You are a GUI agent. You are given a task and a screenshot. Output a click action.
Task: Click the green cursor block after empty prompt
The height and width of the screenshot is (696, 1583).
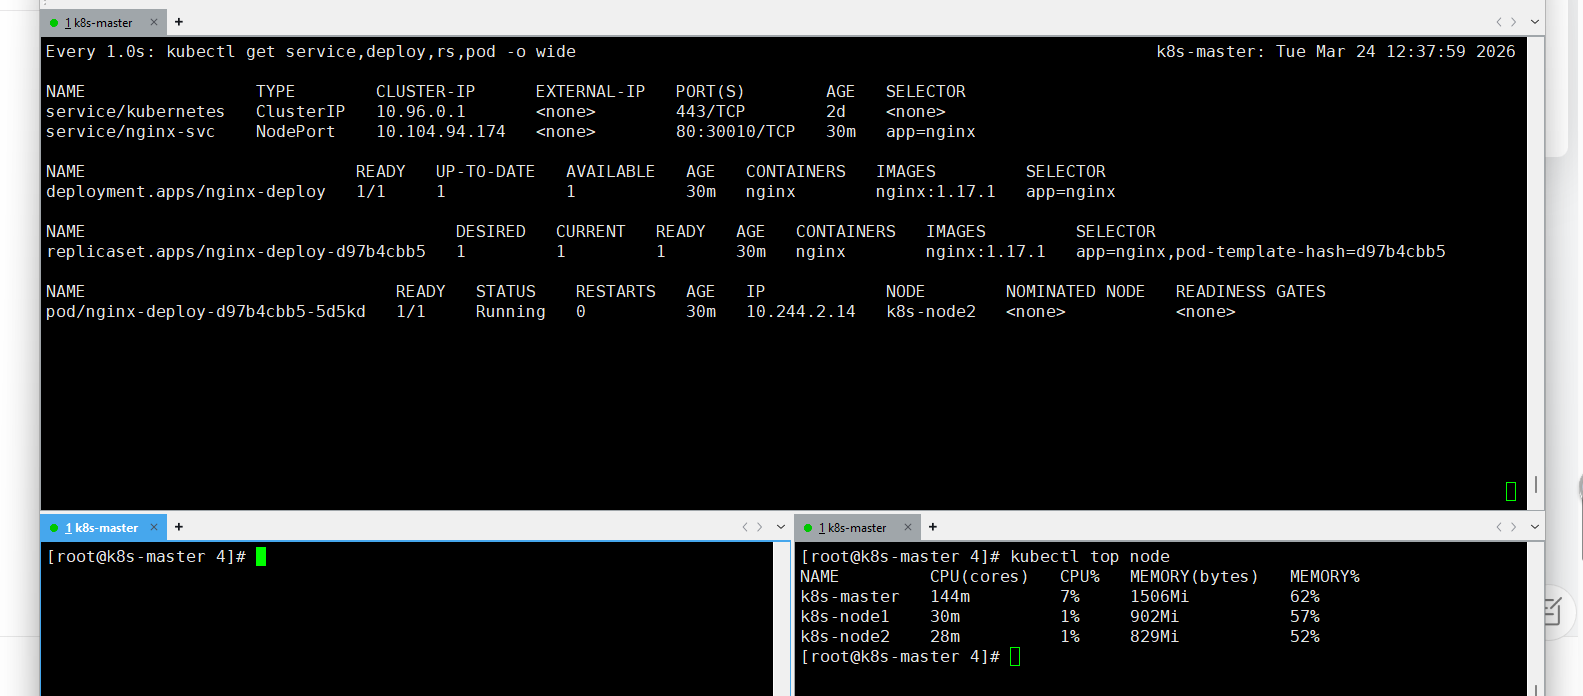click(261, 557)
